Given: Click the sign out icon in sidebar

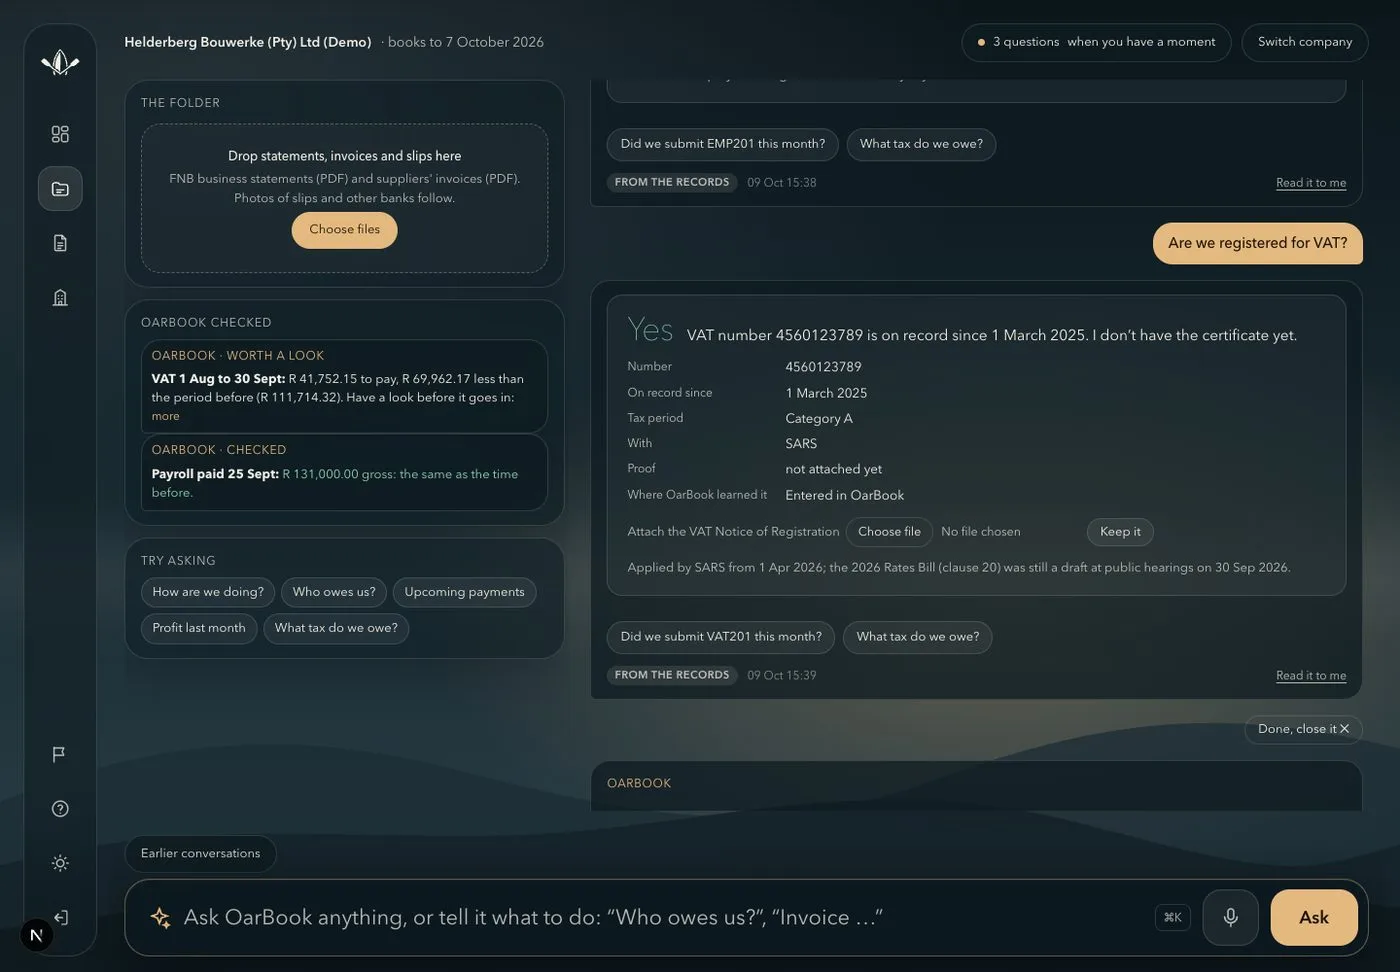Looking at the screenshot, I should [x=60, y=918].
